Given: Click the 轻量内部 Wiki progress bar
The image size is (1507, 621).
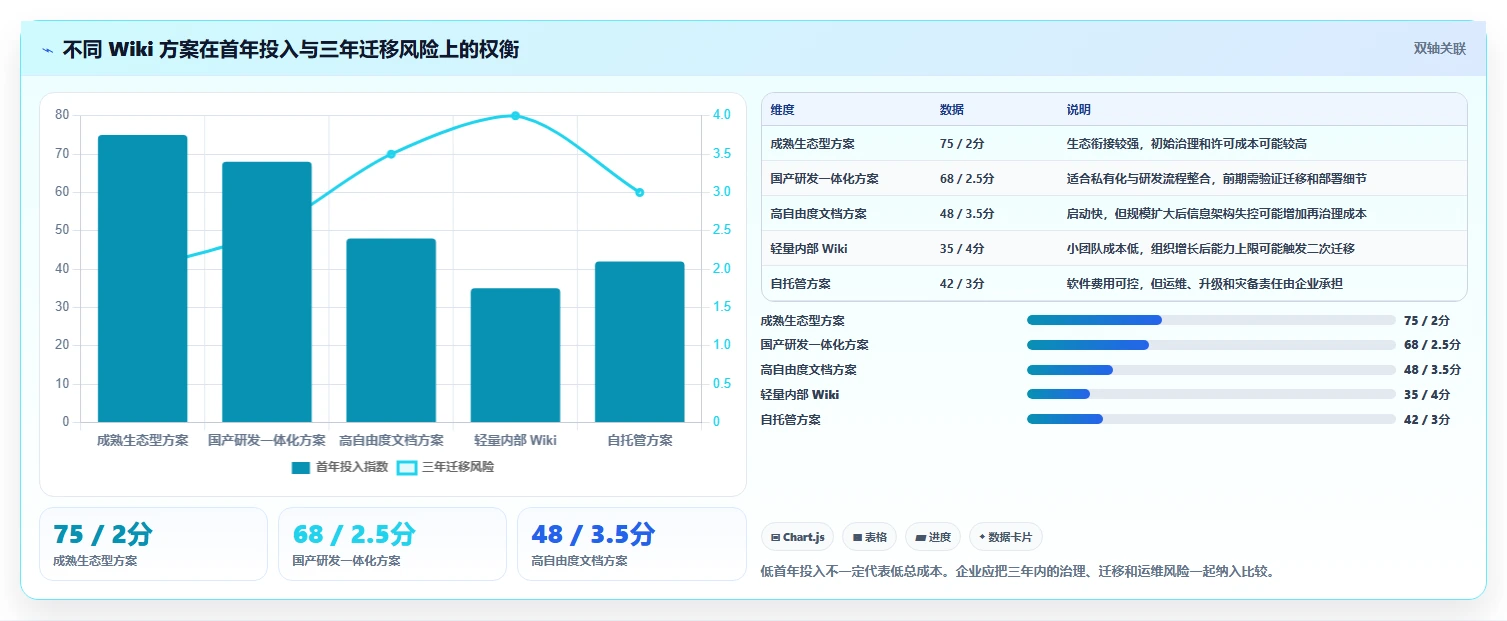Looking at the screenshot, I should [1211, 394].
